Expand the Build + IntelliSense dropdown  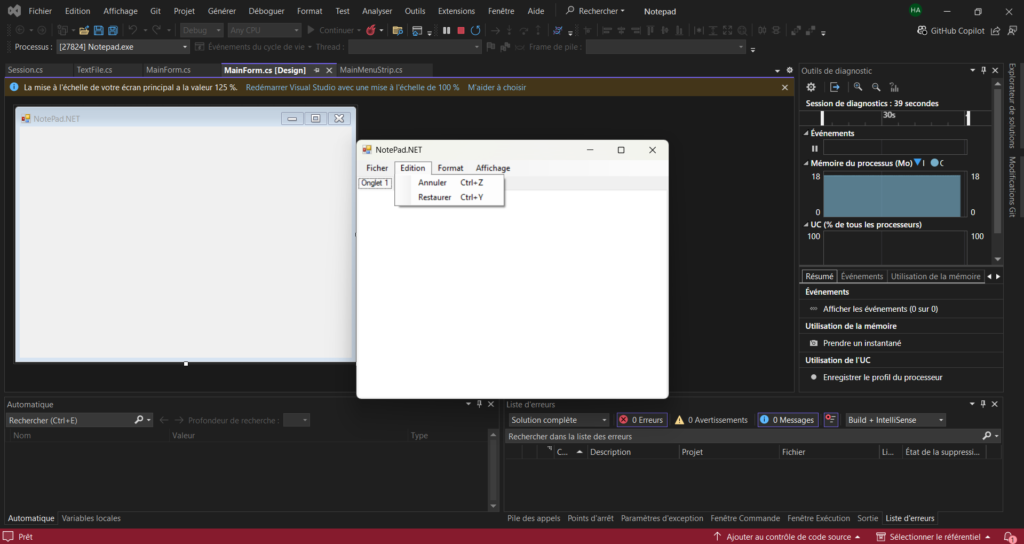895,420
